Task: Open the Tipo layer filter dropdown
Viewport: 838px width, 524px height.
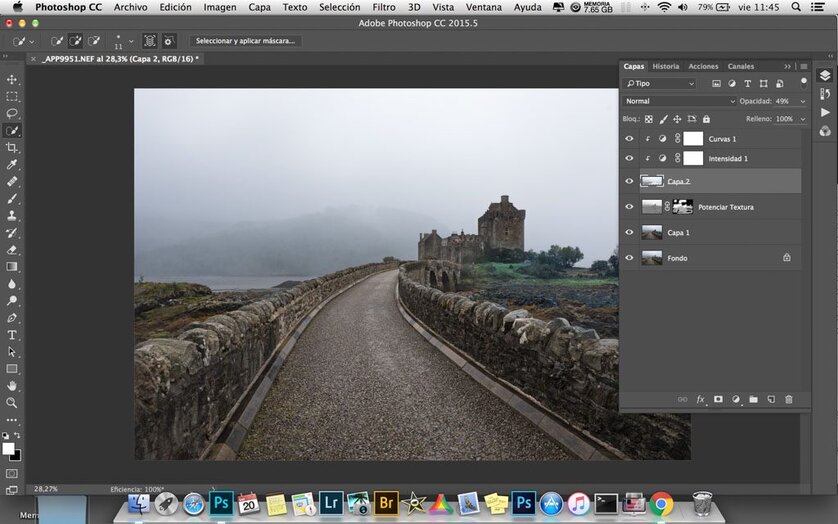Action: 660,84
